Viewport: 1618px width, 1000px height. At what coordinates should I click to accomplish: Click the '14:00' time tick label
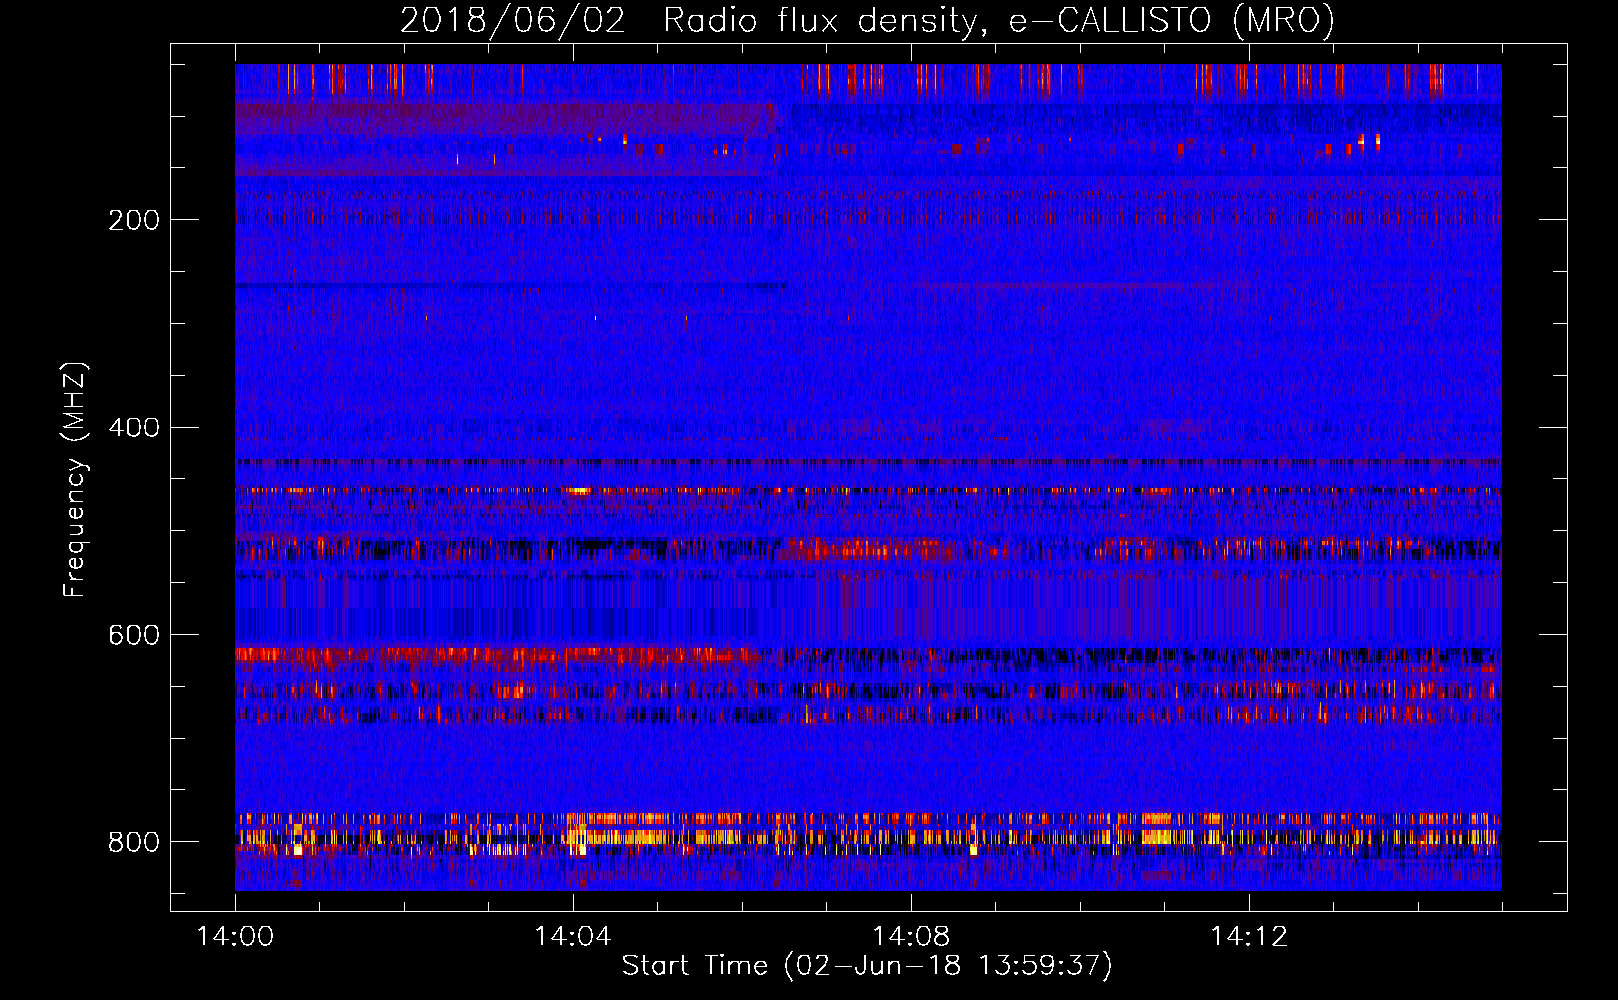coord(235,937)
